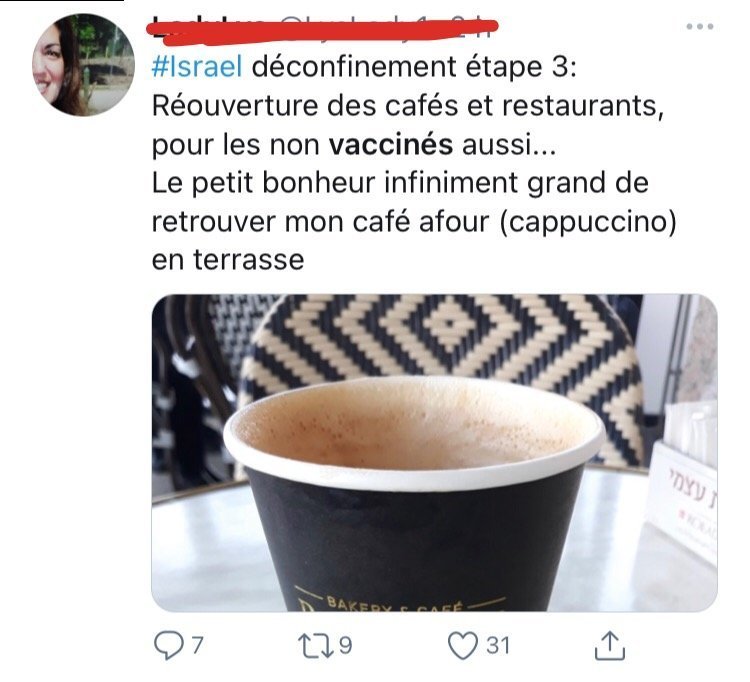Open the author's round profile picture
This screenshot has width=750, height=682.
[x=83, y=65]
